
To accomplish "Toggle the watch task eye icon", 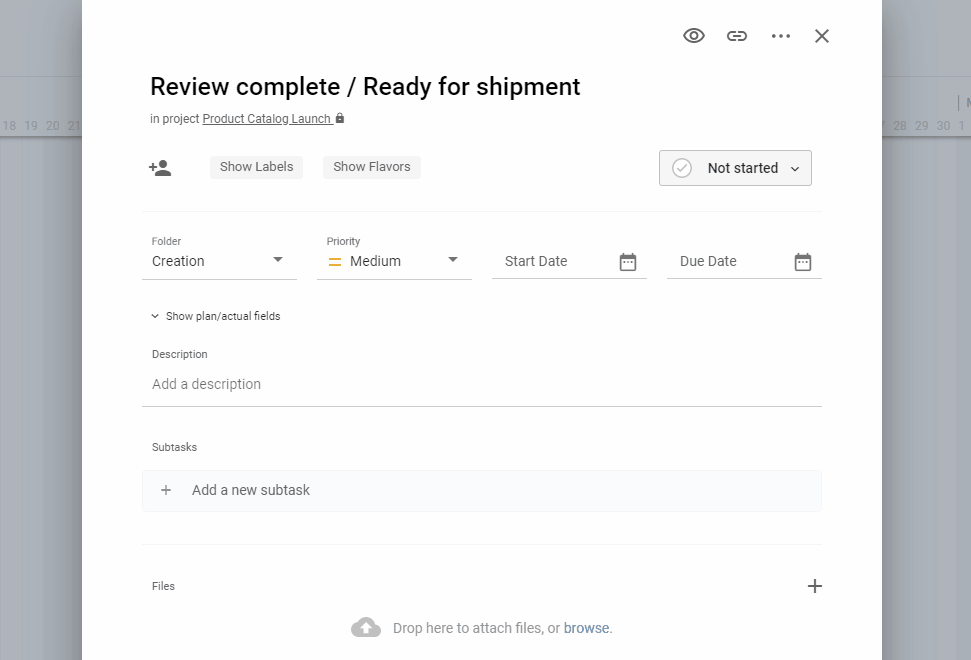I will [694, 36].
